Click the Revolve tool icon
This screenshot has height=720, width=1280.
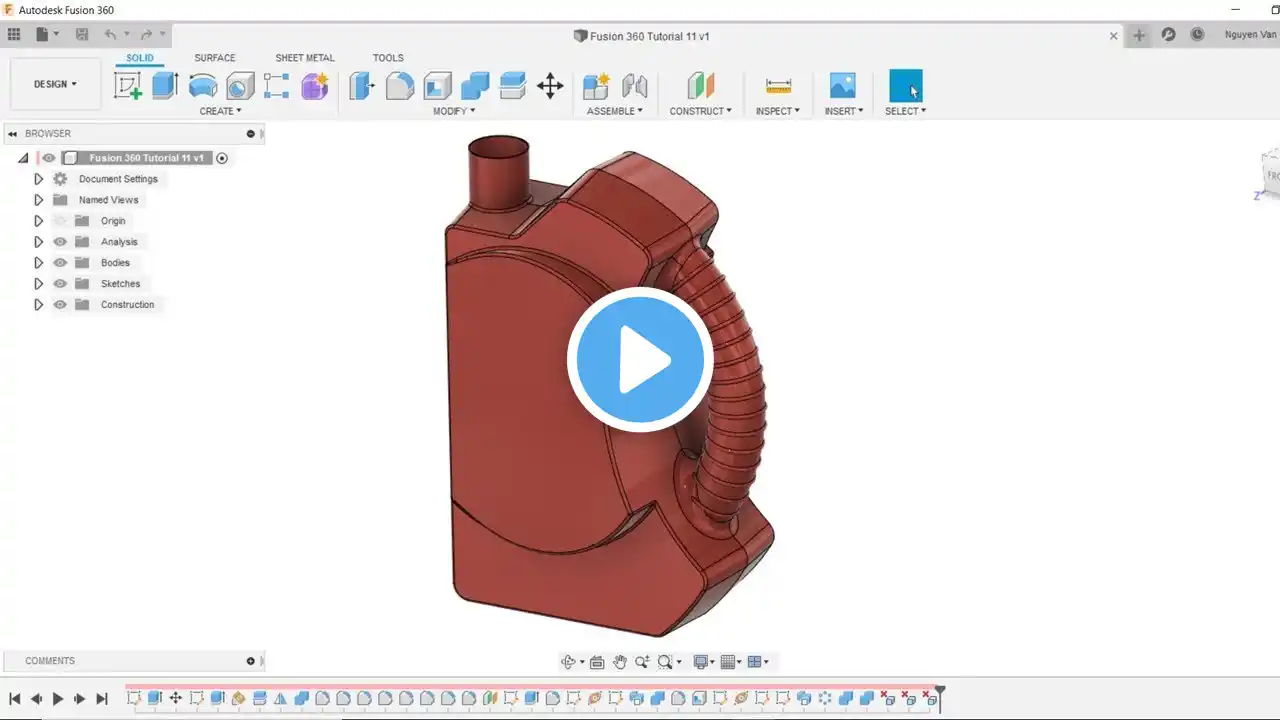pyautogui.click(x=203, y=85)
